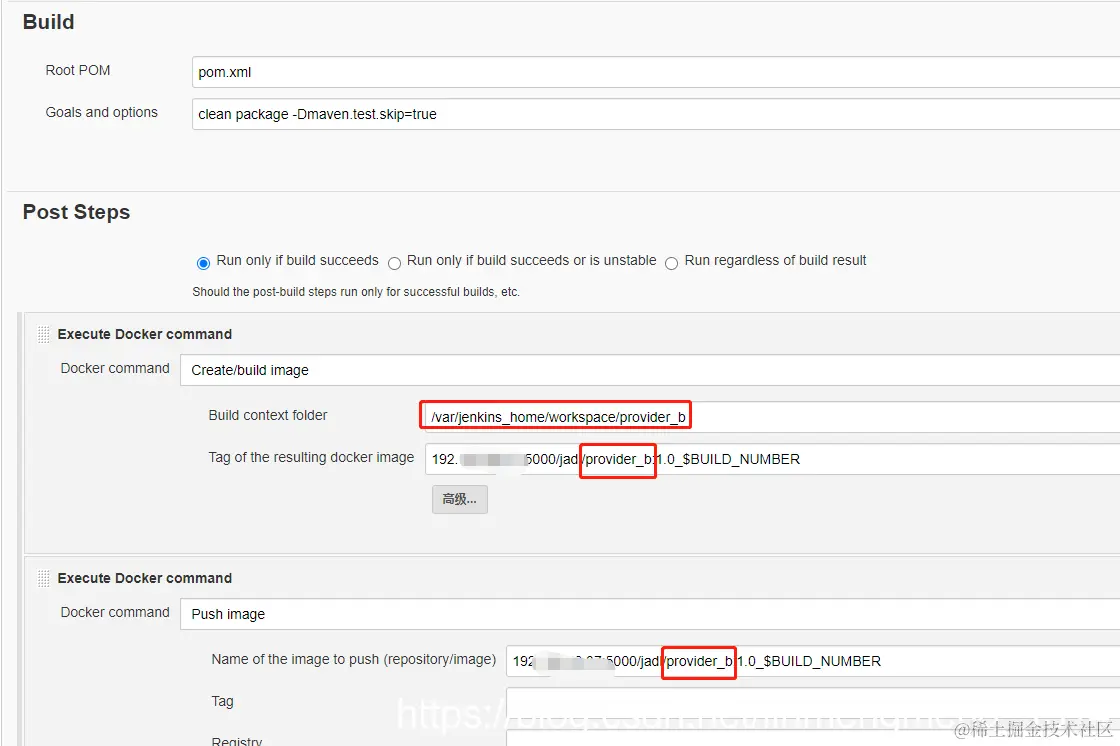Click the Root POM label
This screenshot has width=1120, height=746.
(78, 71)
